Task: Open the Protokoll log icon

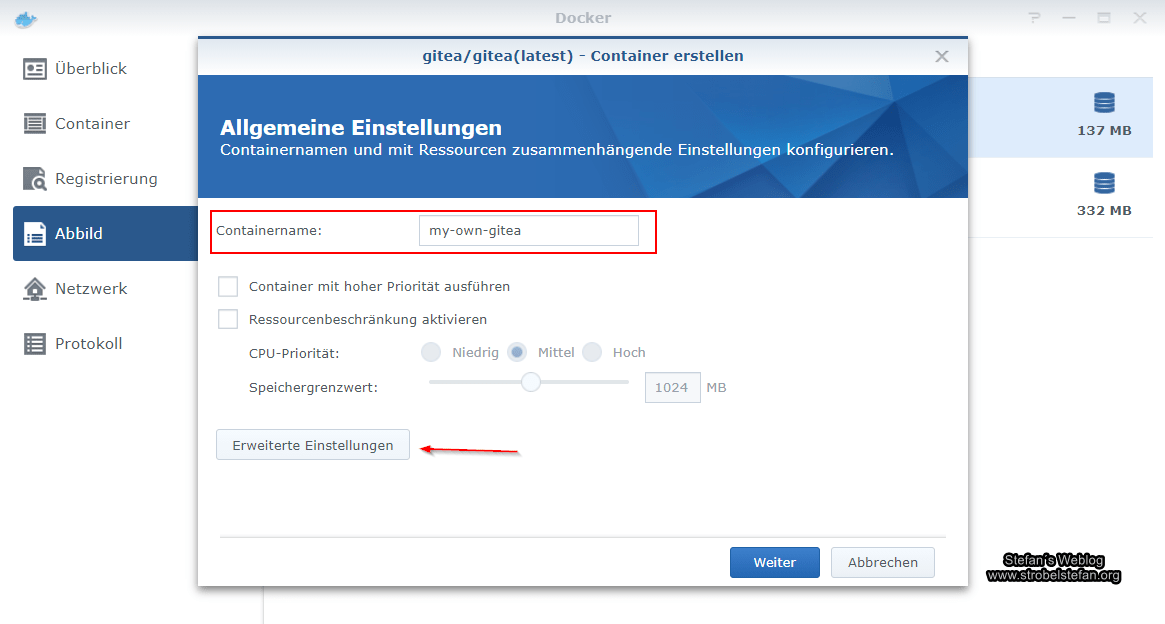Action: [x=35, y=344]
